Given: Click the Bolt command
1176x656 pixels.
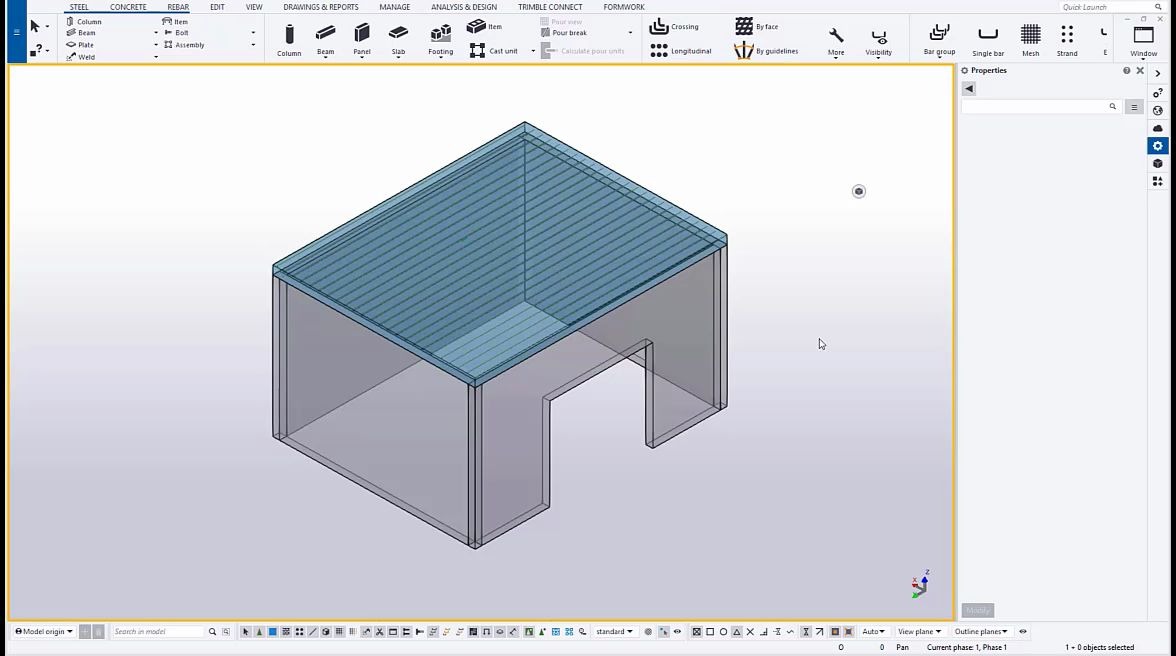Looking at the screenshot, I should pos(176,33).
